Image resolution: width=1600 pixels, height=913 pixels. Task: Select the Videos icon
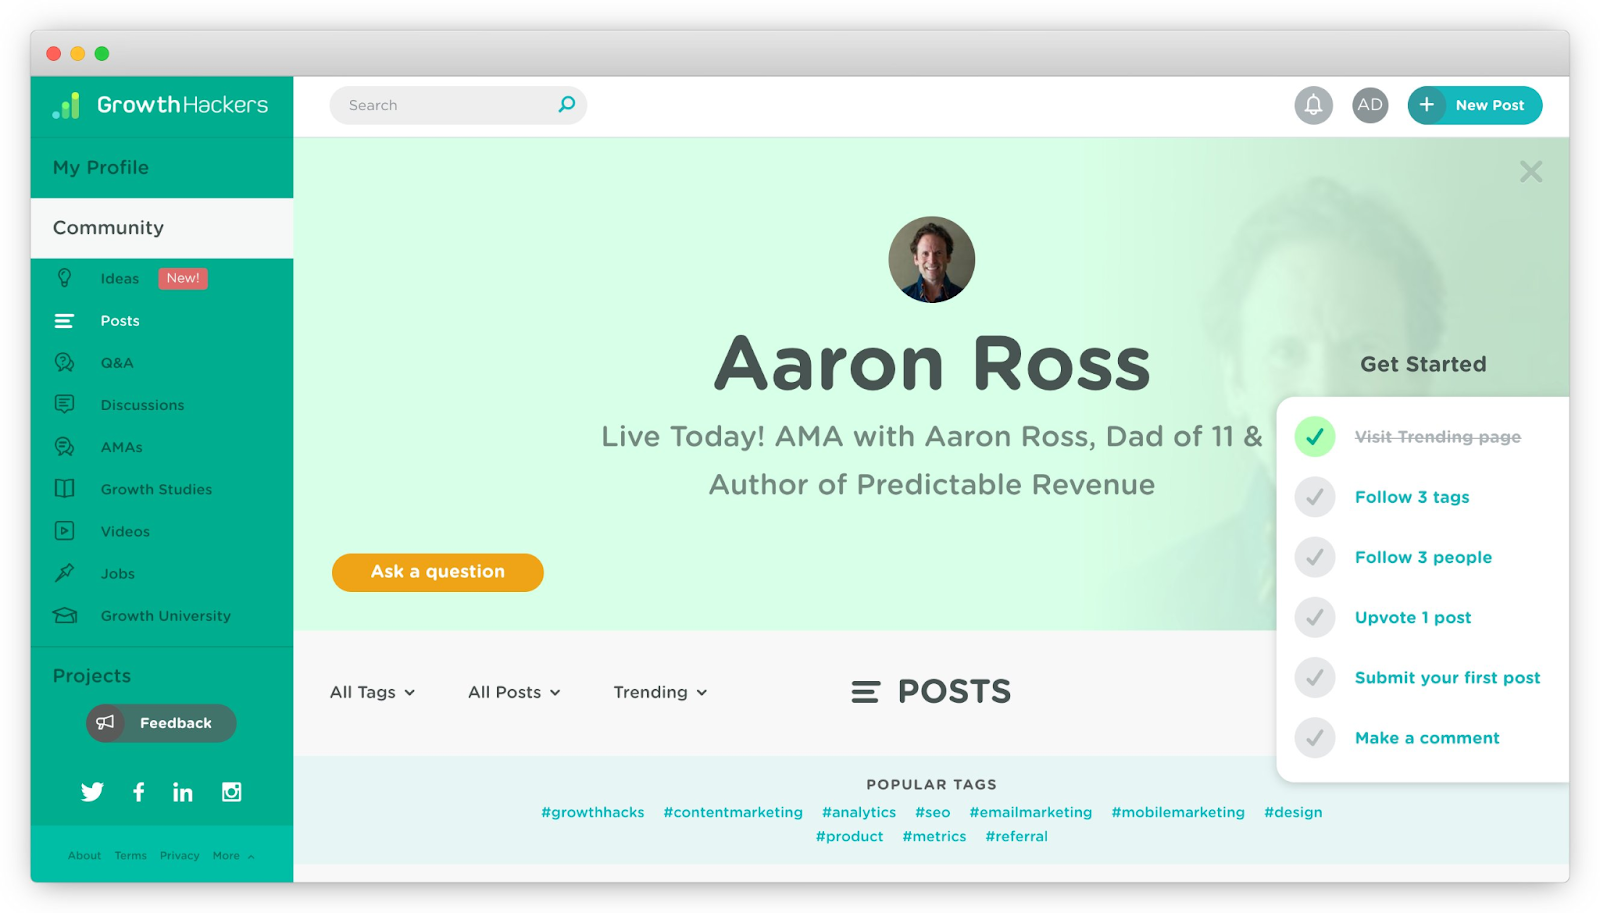point(64,531)
